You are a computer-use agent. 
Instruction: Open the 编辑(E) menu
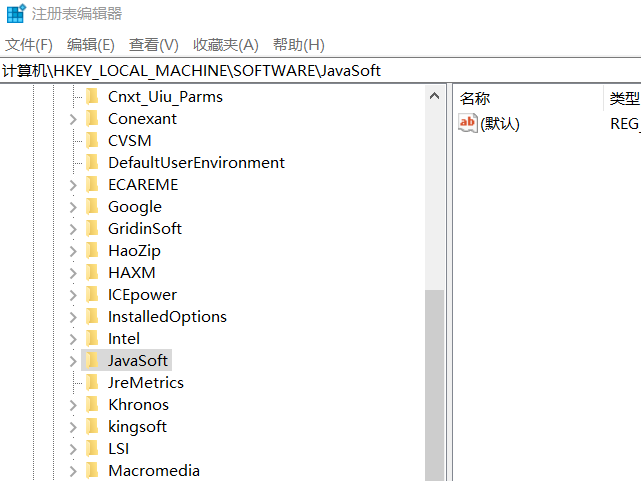91,45
